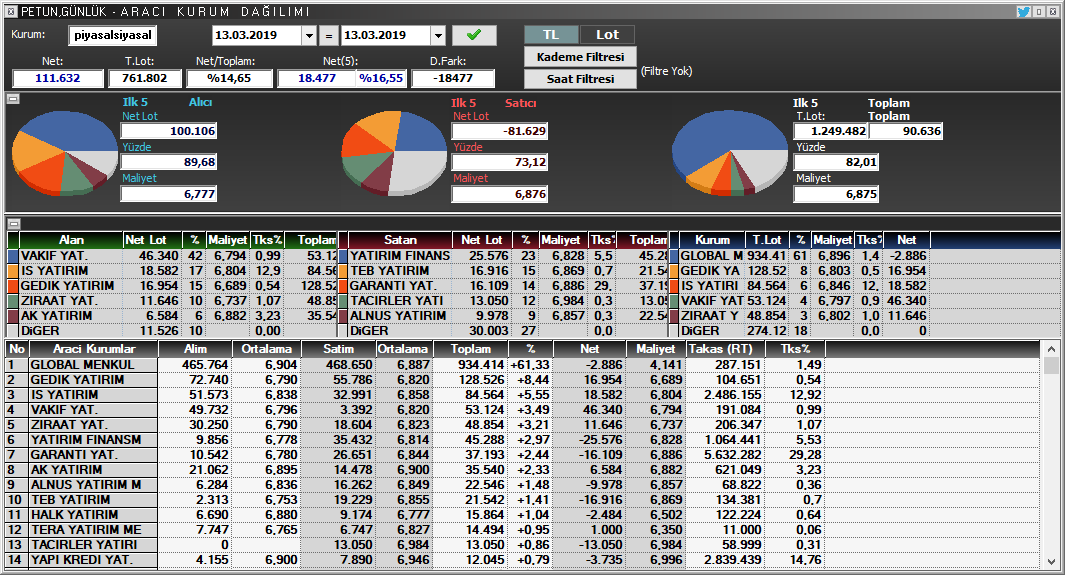Sort by Kurum header in totals table
This screenshot has width=1065, height=575.
pos(712,240)
